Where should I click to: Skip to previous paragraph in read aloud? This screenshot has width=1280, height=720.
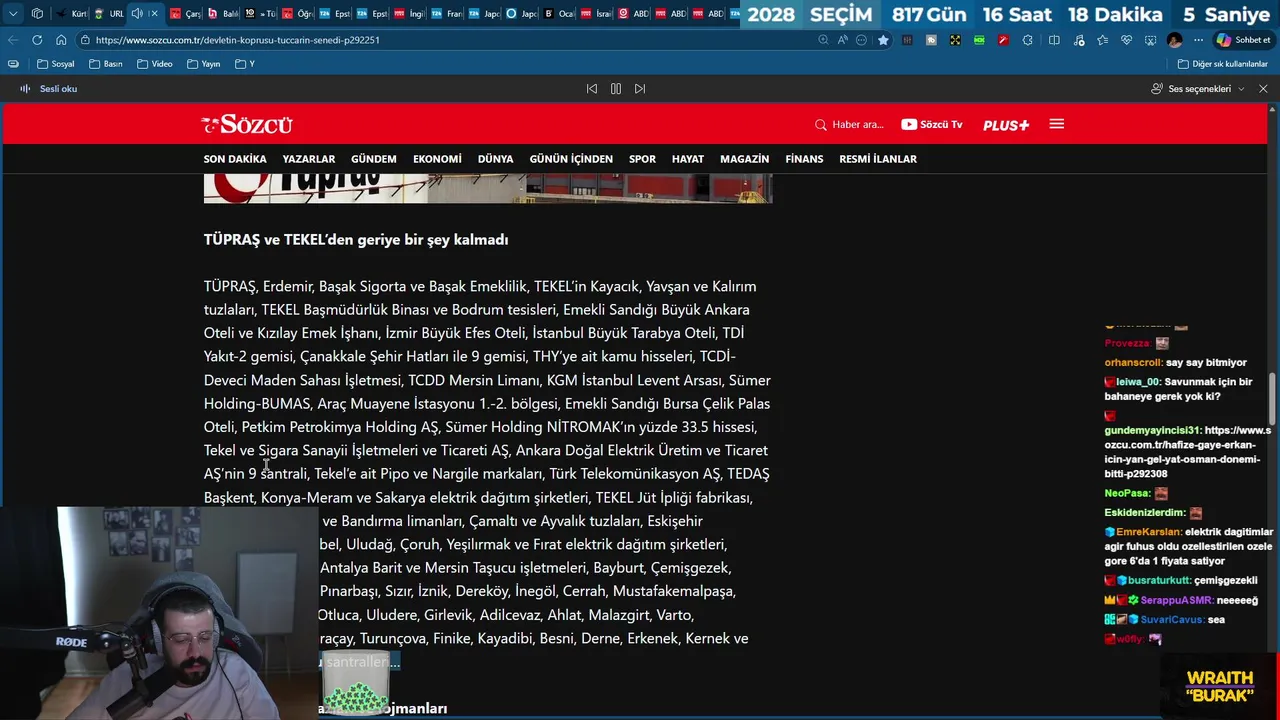click(592, 89)
